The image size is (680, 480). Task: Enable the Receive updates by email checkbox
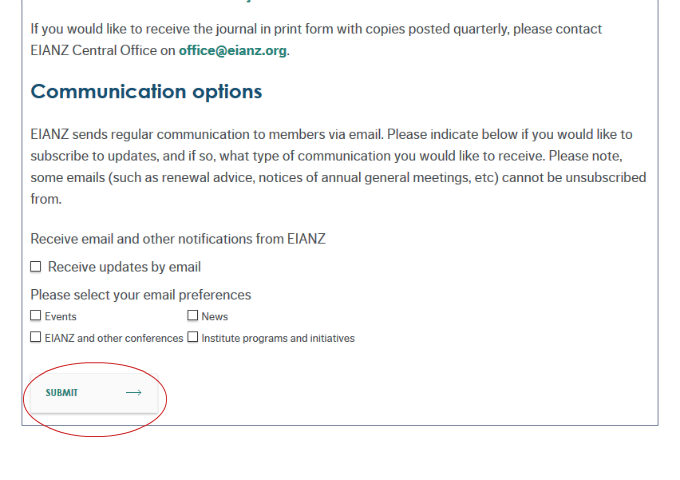coord(36,267)
